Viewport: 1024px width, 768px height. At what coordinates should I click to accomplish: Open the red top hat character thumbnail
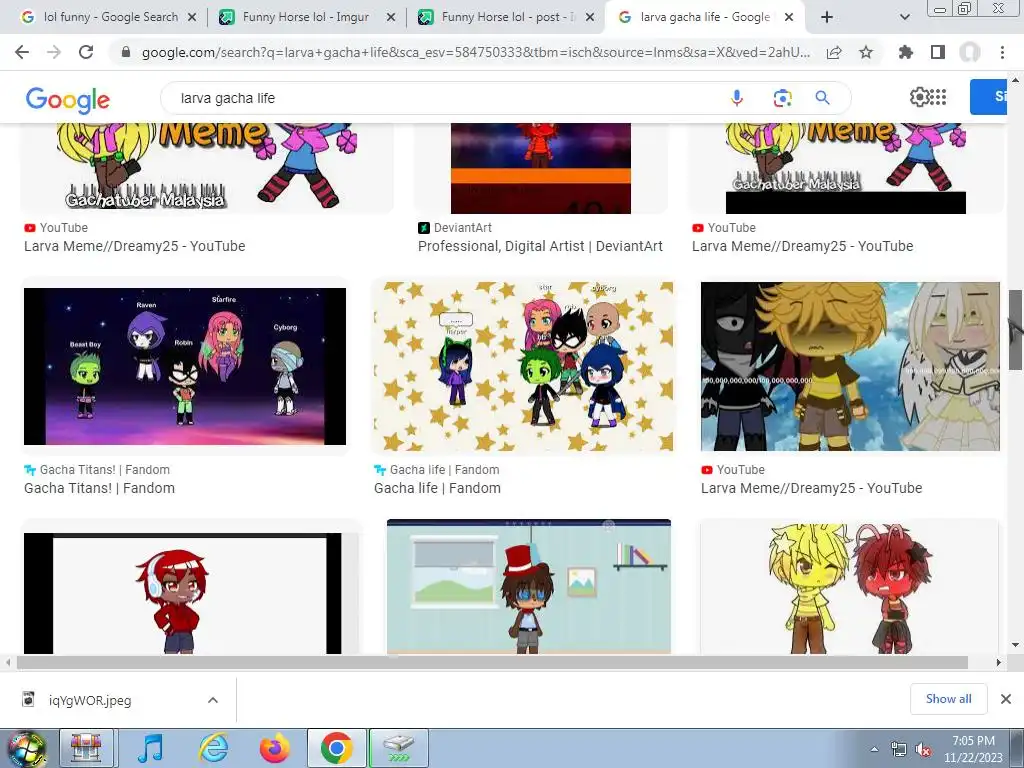[529, 586]
